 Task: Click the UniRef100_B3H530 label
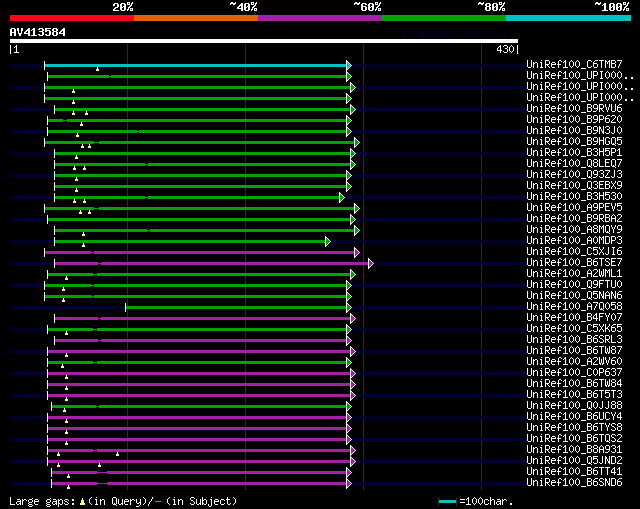[574, 197]
